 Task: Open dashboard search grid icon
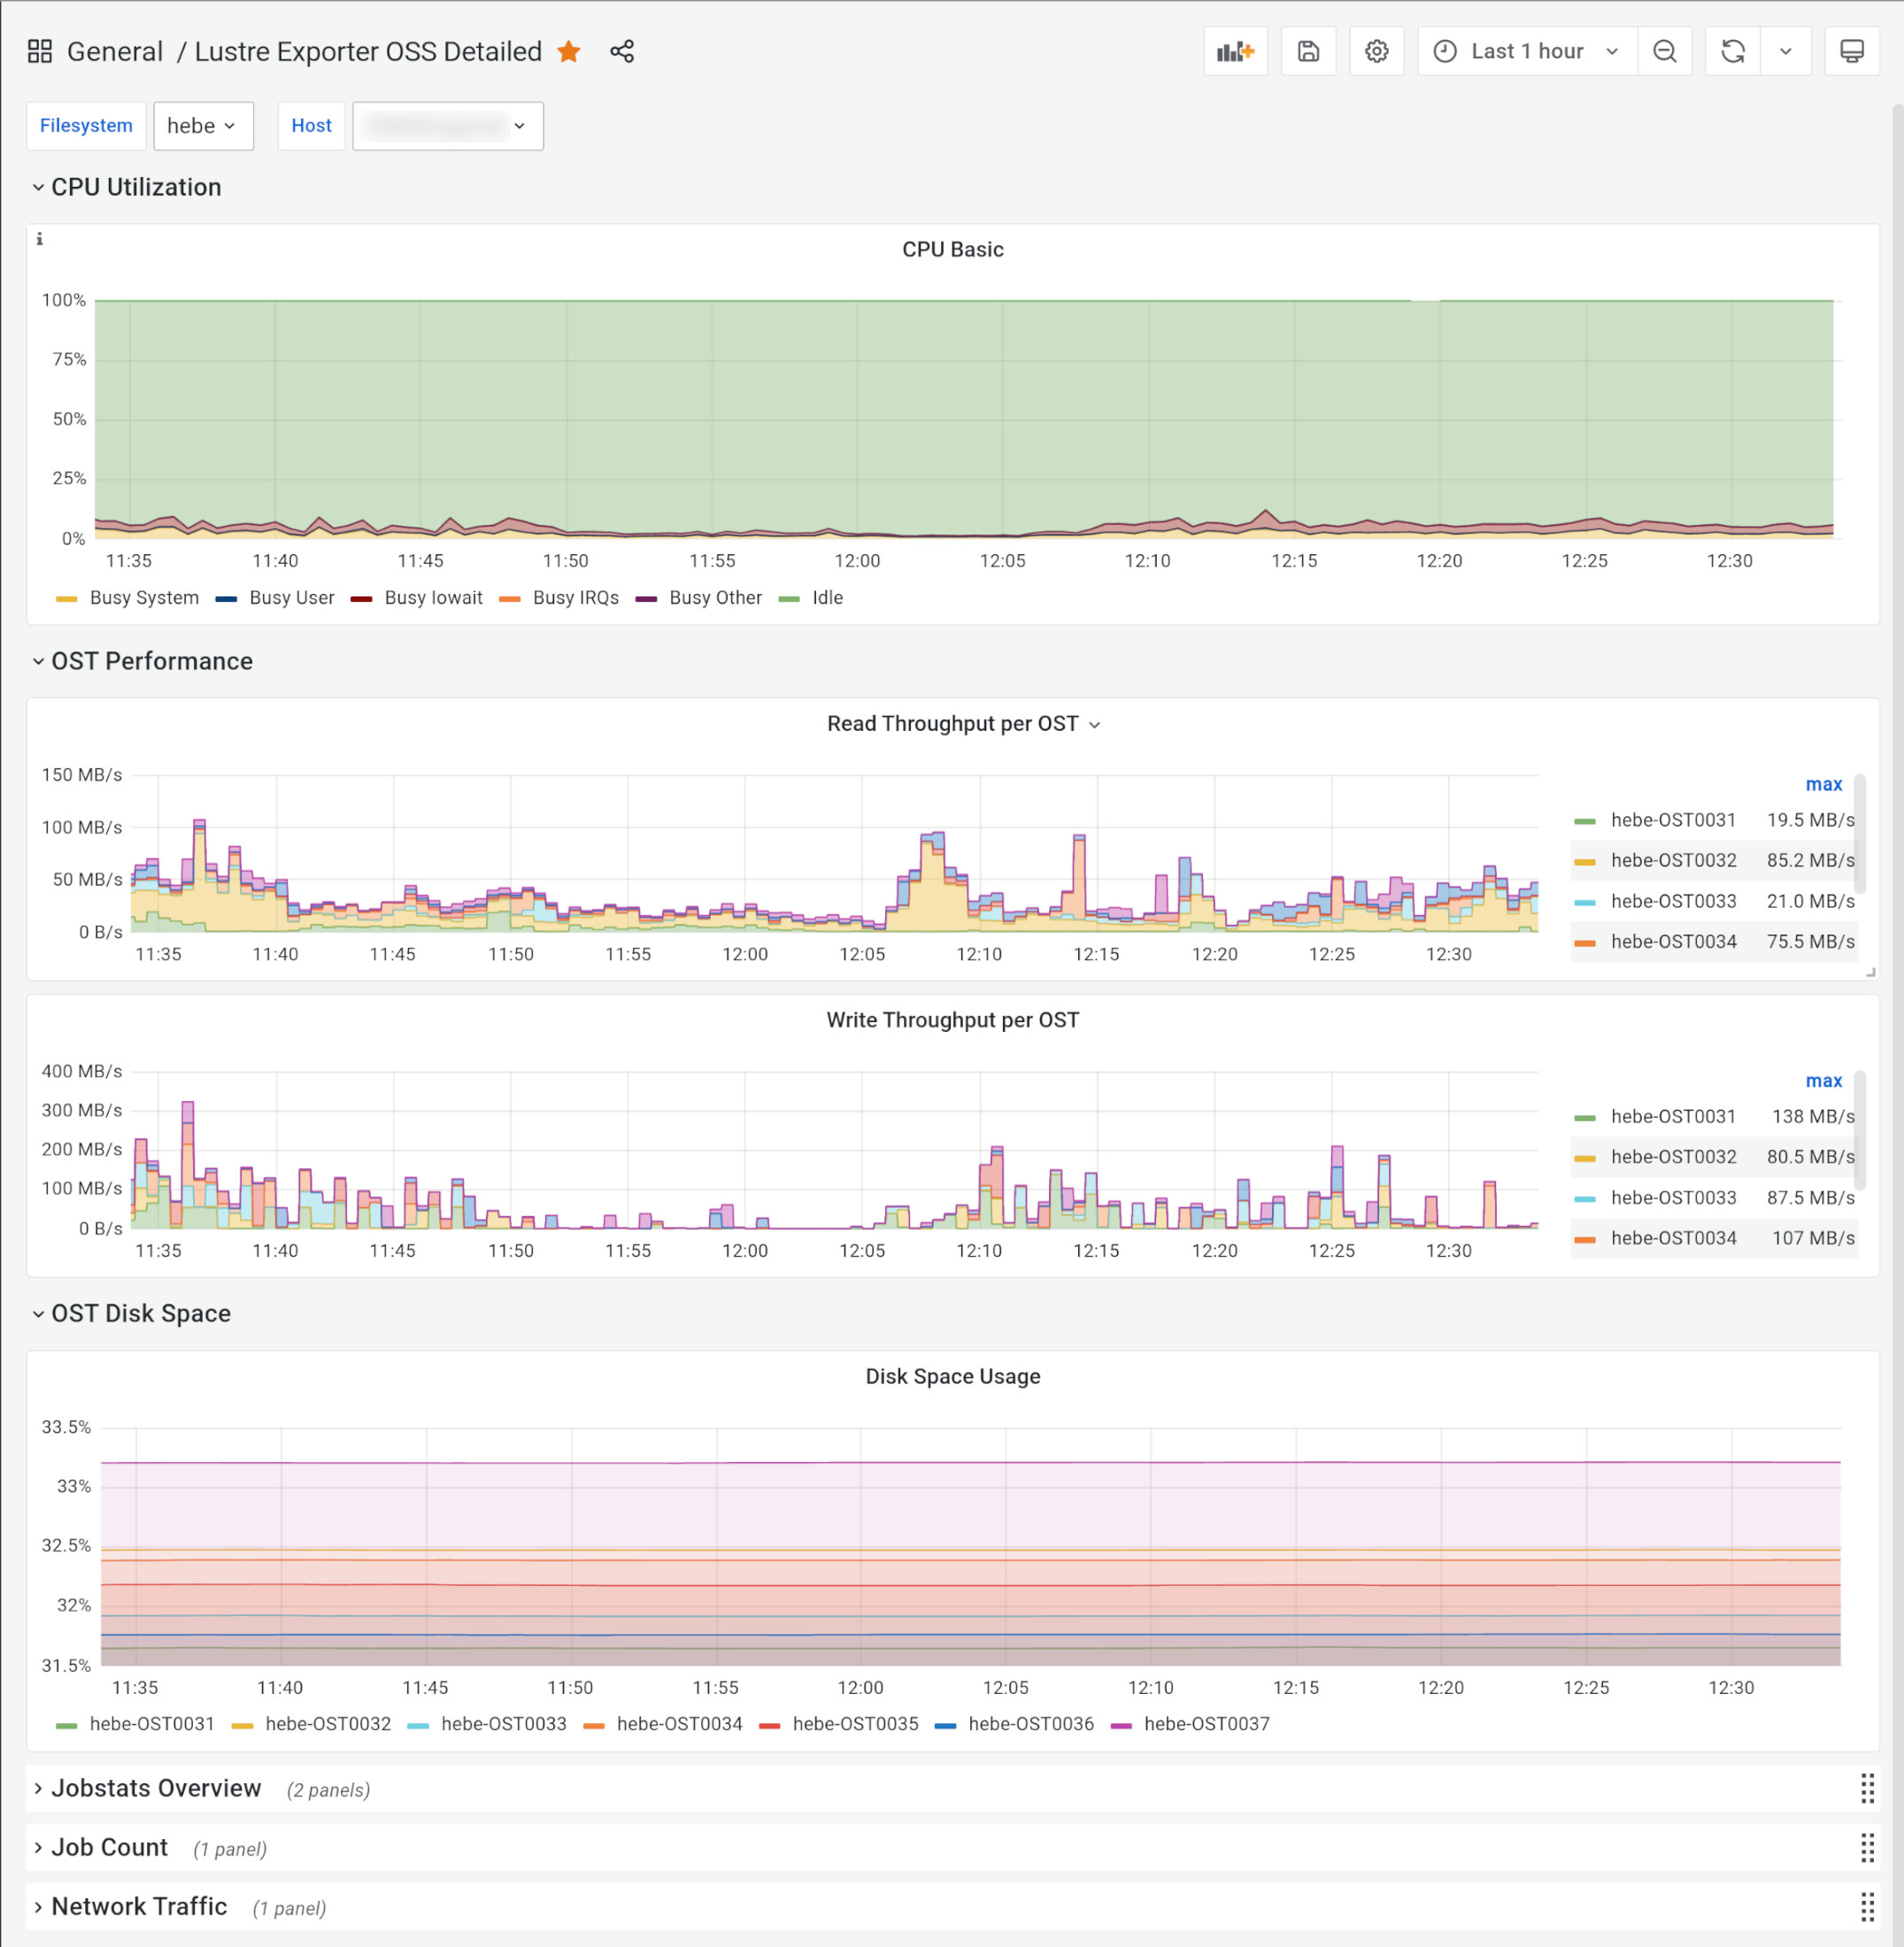click(x=40, y=51)
